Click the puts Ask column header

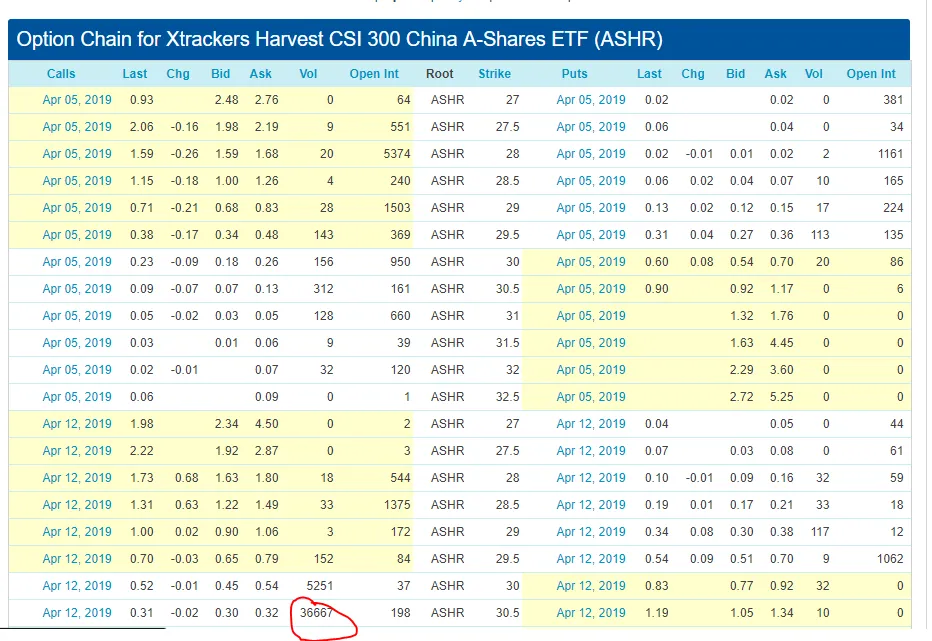coord(776,74)
